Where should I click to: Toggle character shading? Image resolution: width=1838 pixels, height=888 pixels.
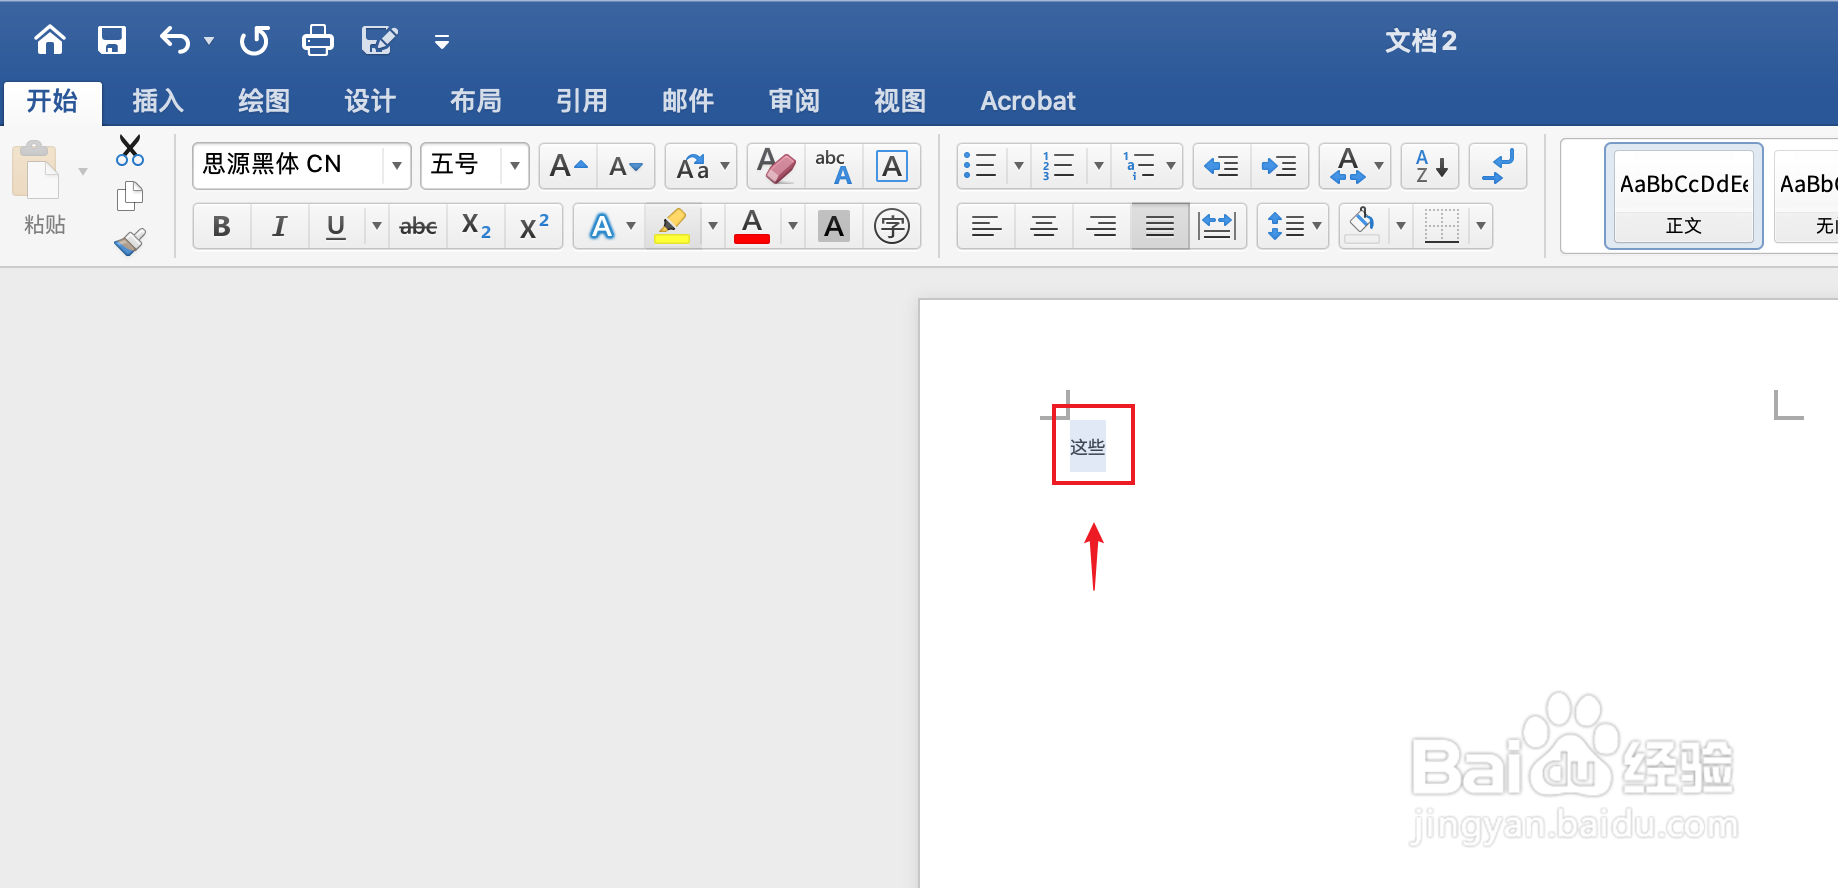(x=833, y=226)
